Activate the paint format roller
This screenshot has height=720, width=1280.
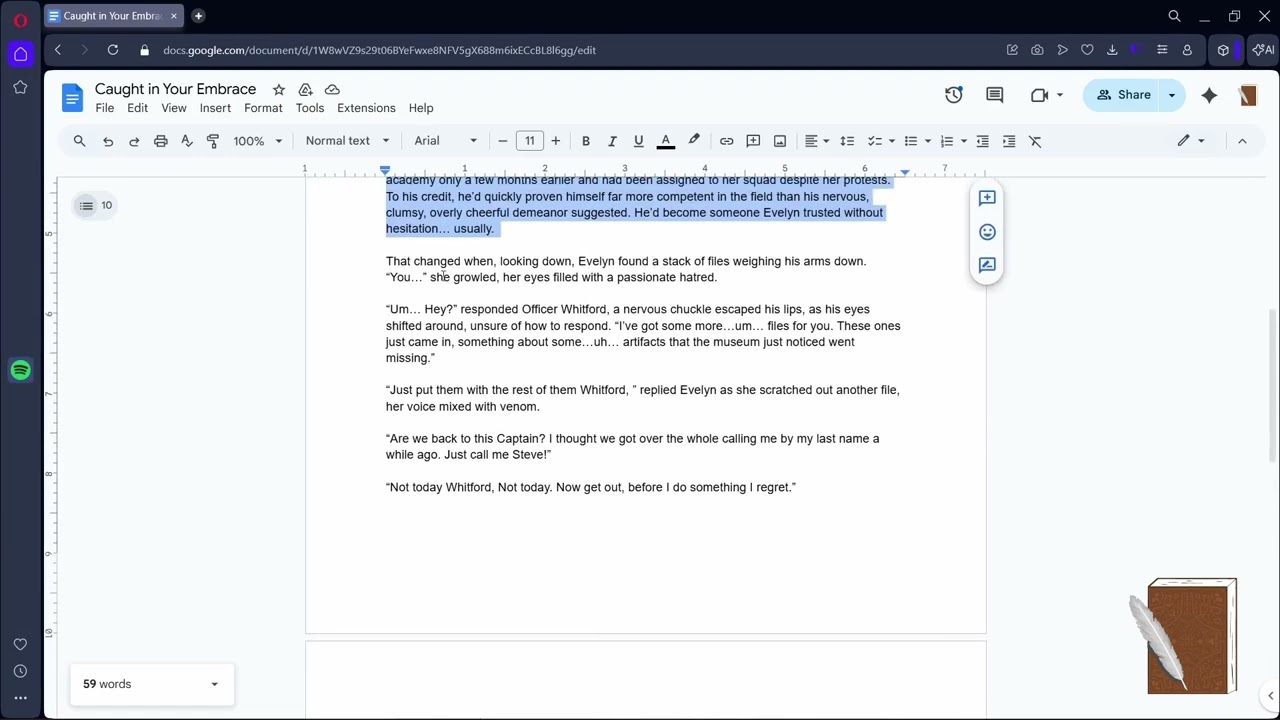pos(212,141)
